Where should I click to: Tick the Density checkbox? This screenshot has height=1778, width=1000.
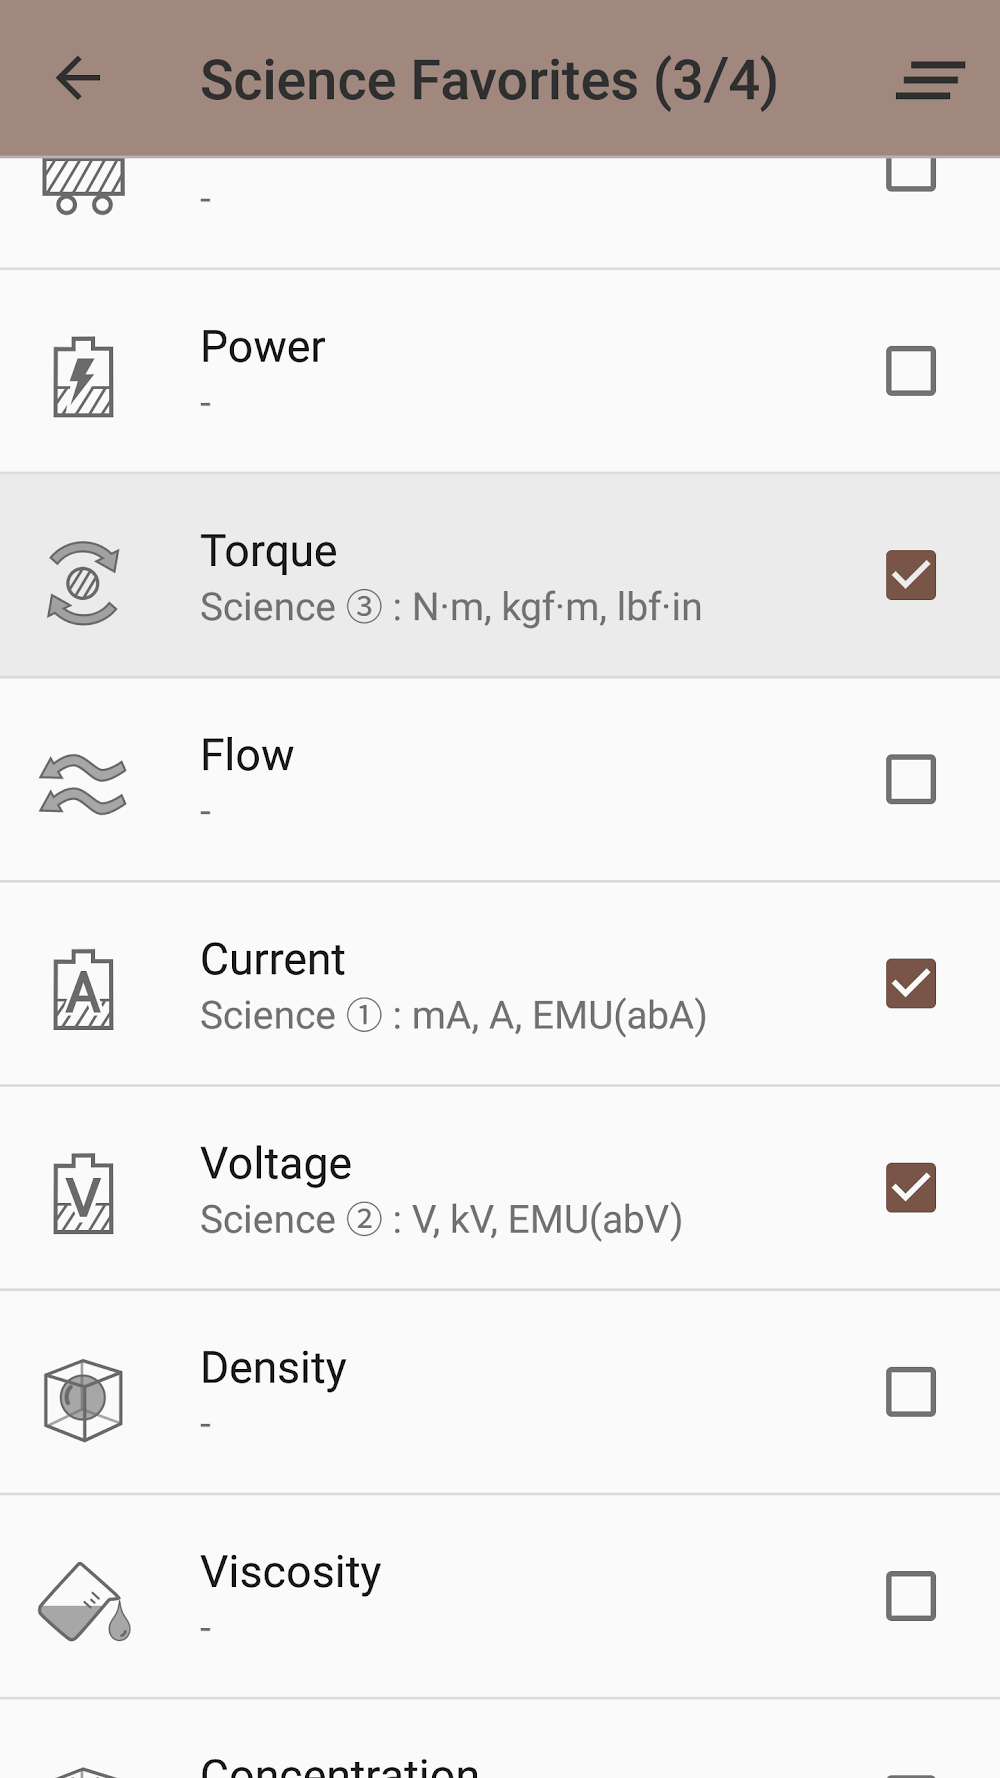pos(911,1391)
